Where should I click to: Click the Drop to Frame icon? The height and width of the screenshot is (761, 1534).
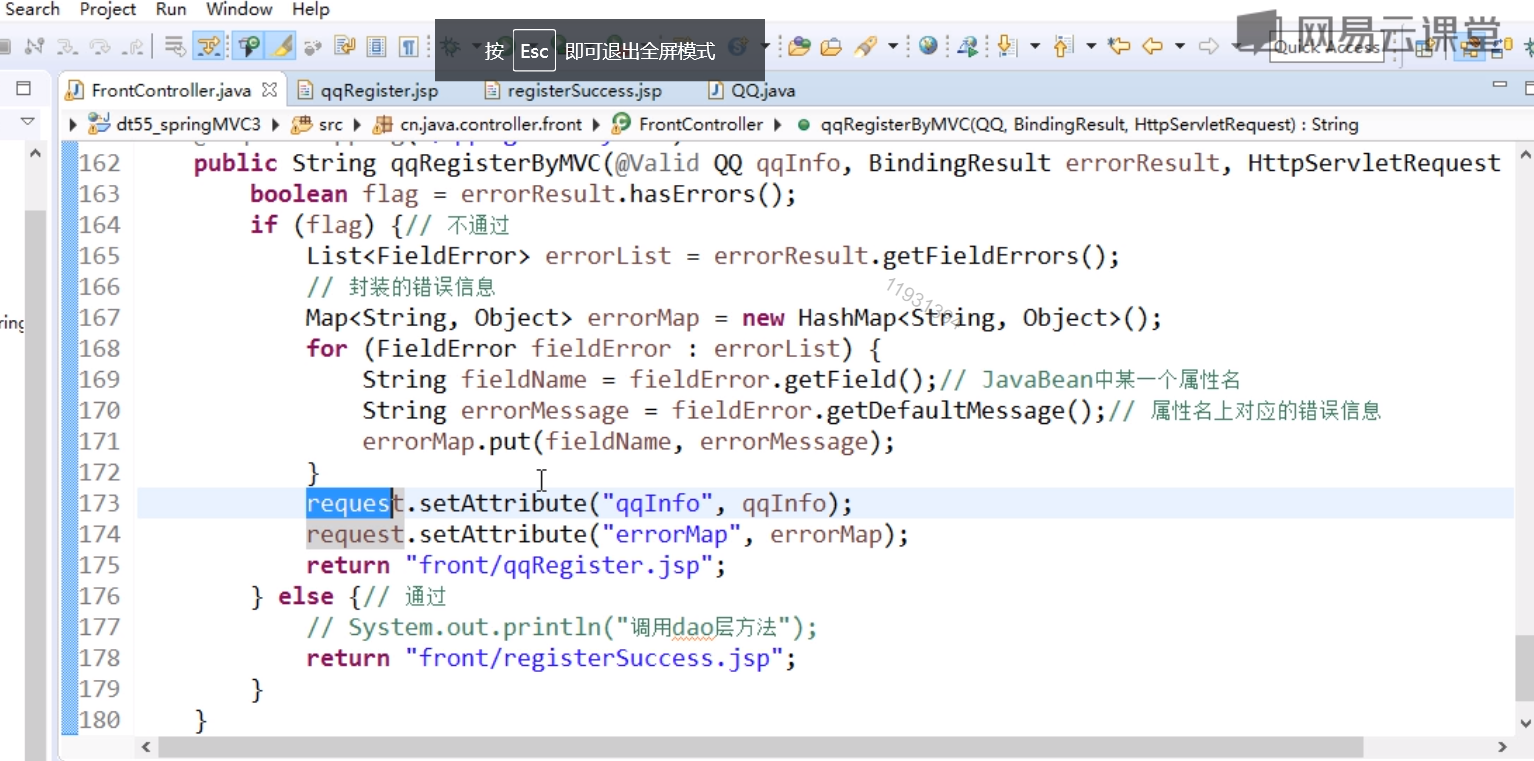(x=174, y=46)
